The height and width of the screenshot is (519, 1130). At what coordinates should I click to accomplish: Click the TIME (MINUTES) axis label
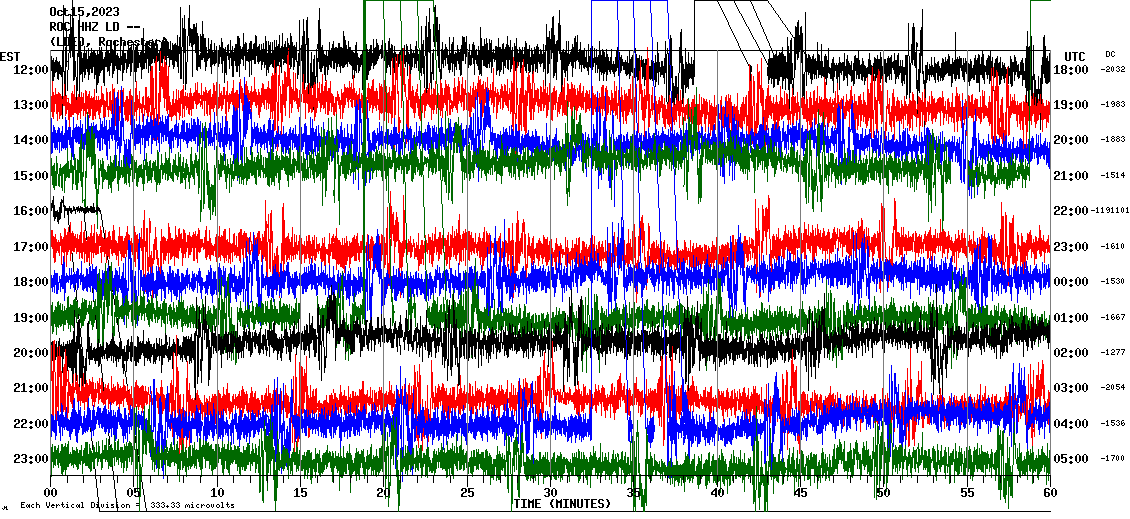pos(562,504)
